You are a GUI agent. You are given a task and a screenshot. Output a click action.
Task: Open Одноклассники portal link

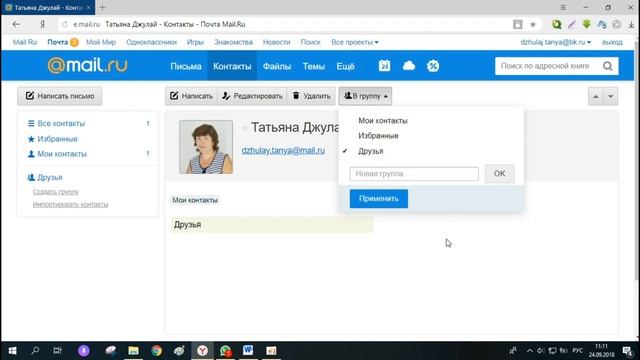point(151,42)
